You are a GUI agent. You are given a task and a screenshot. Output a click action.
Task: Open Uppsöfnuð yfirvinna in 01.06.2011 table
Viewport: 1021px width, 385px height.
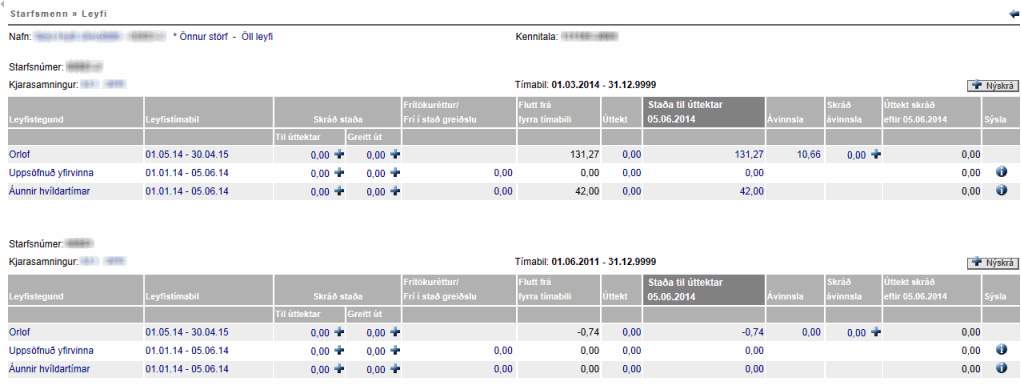pos(51,350)
